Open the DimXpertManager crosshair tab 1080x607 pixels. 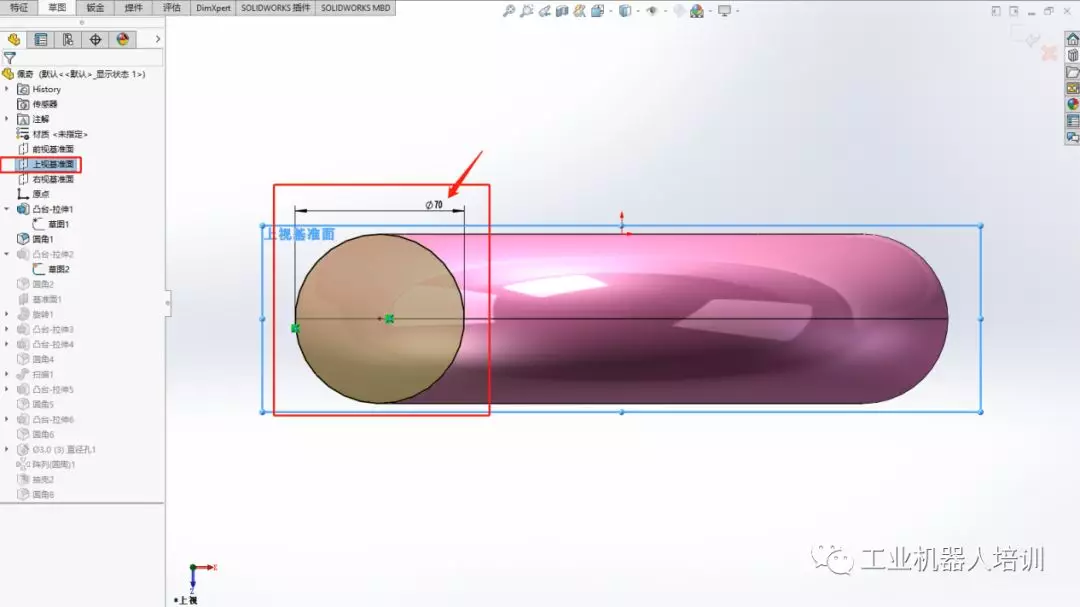tap(95, 40)
